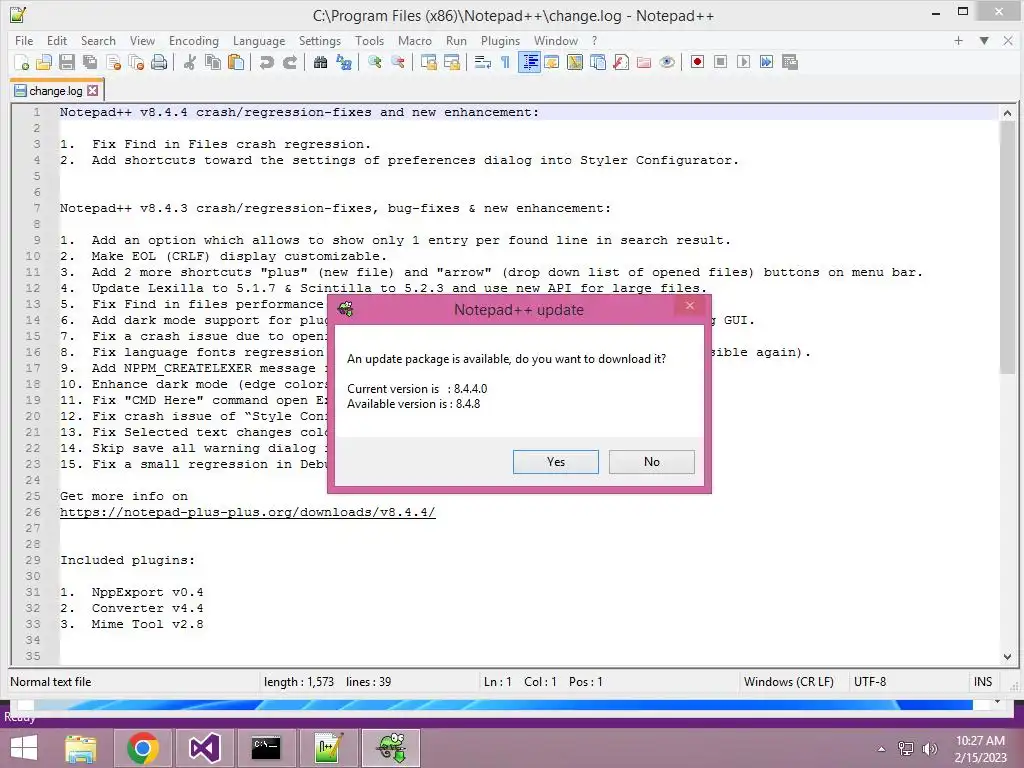Open the Encoding menu

pos(194,41)
